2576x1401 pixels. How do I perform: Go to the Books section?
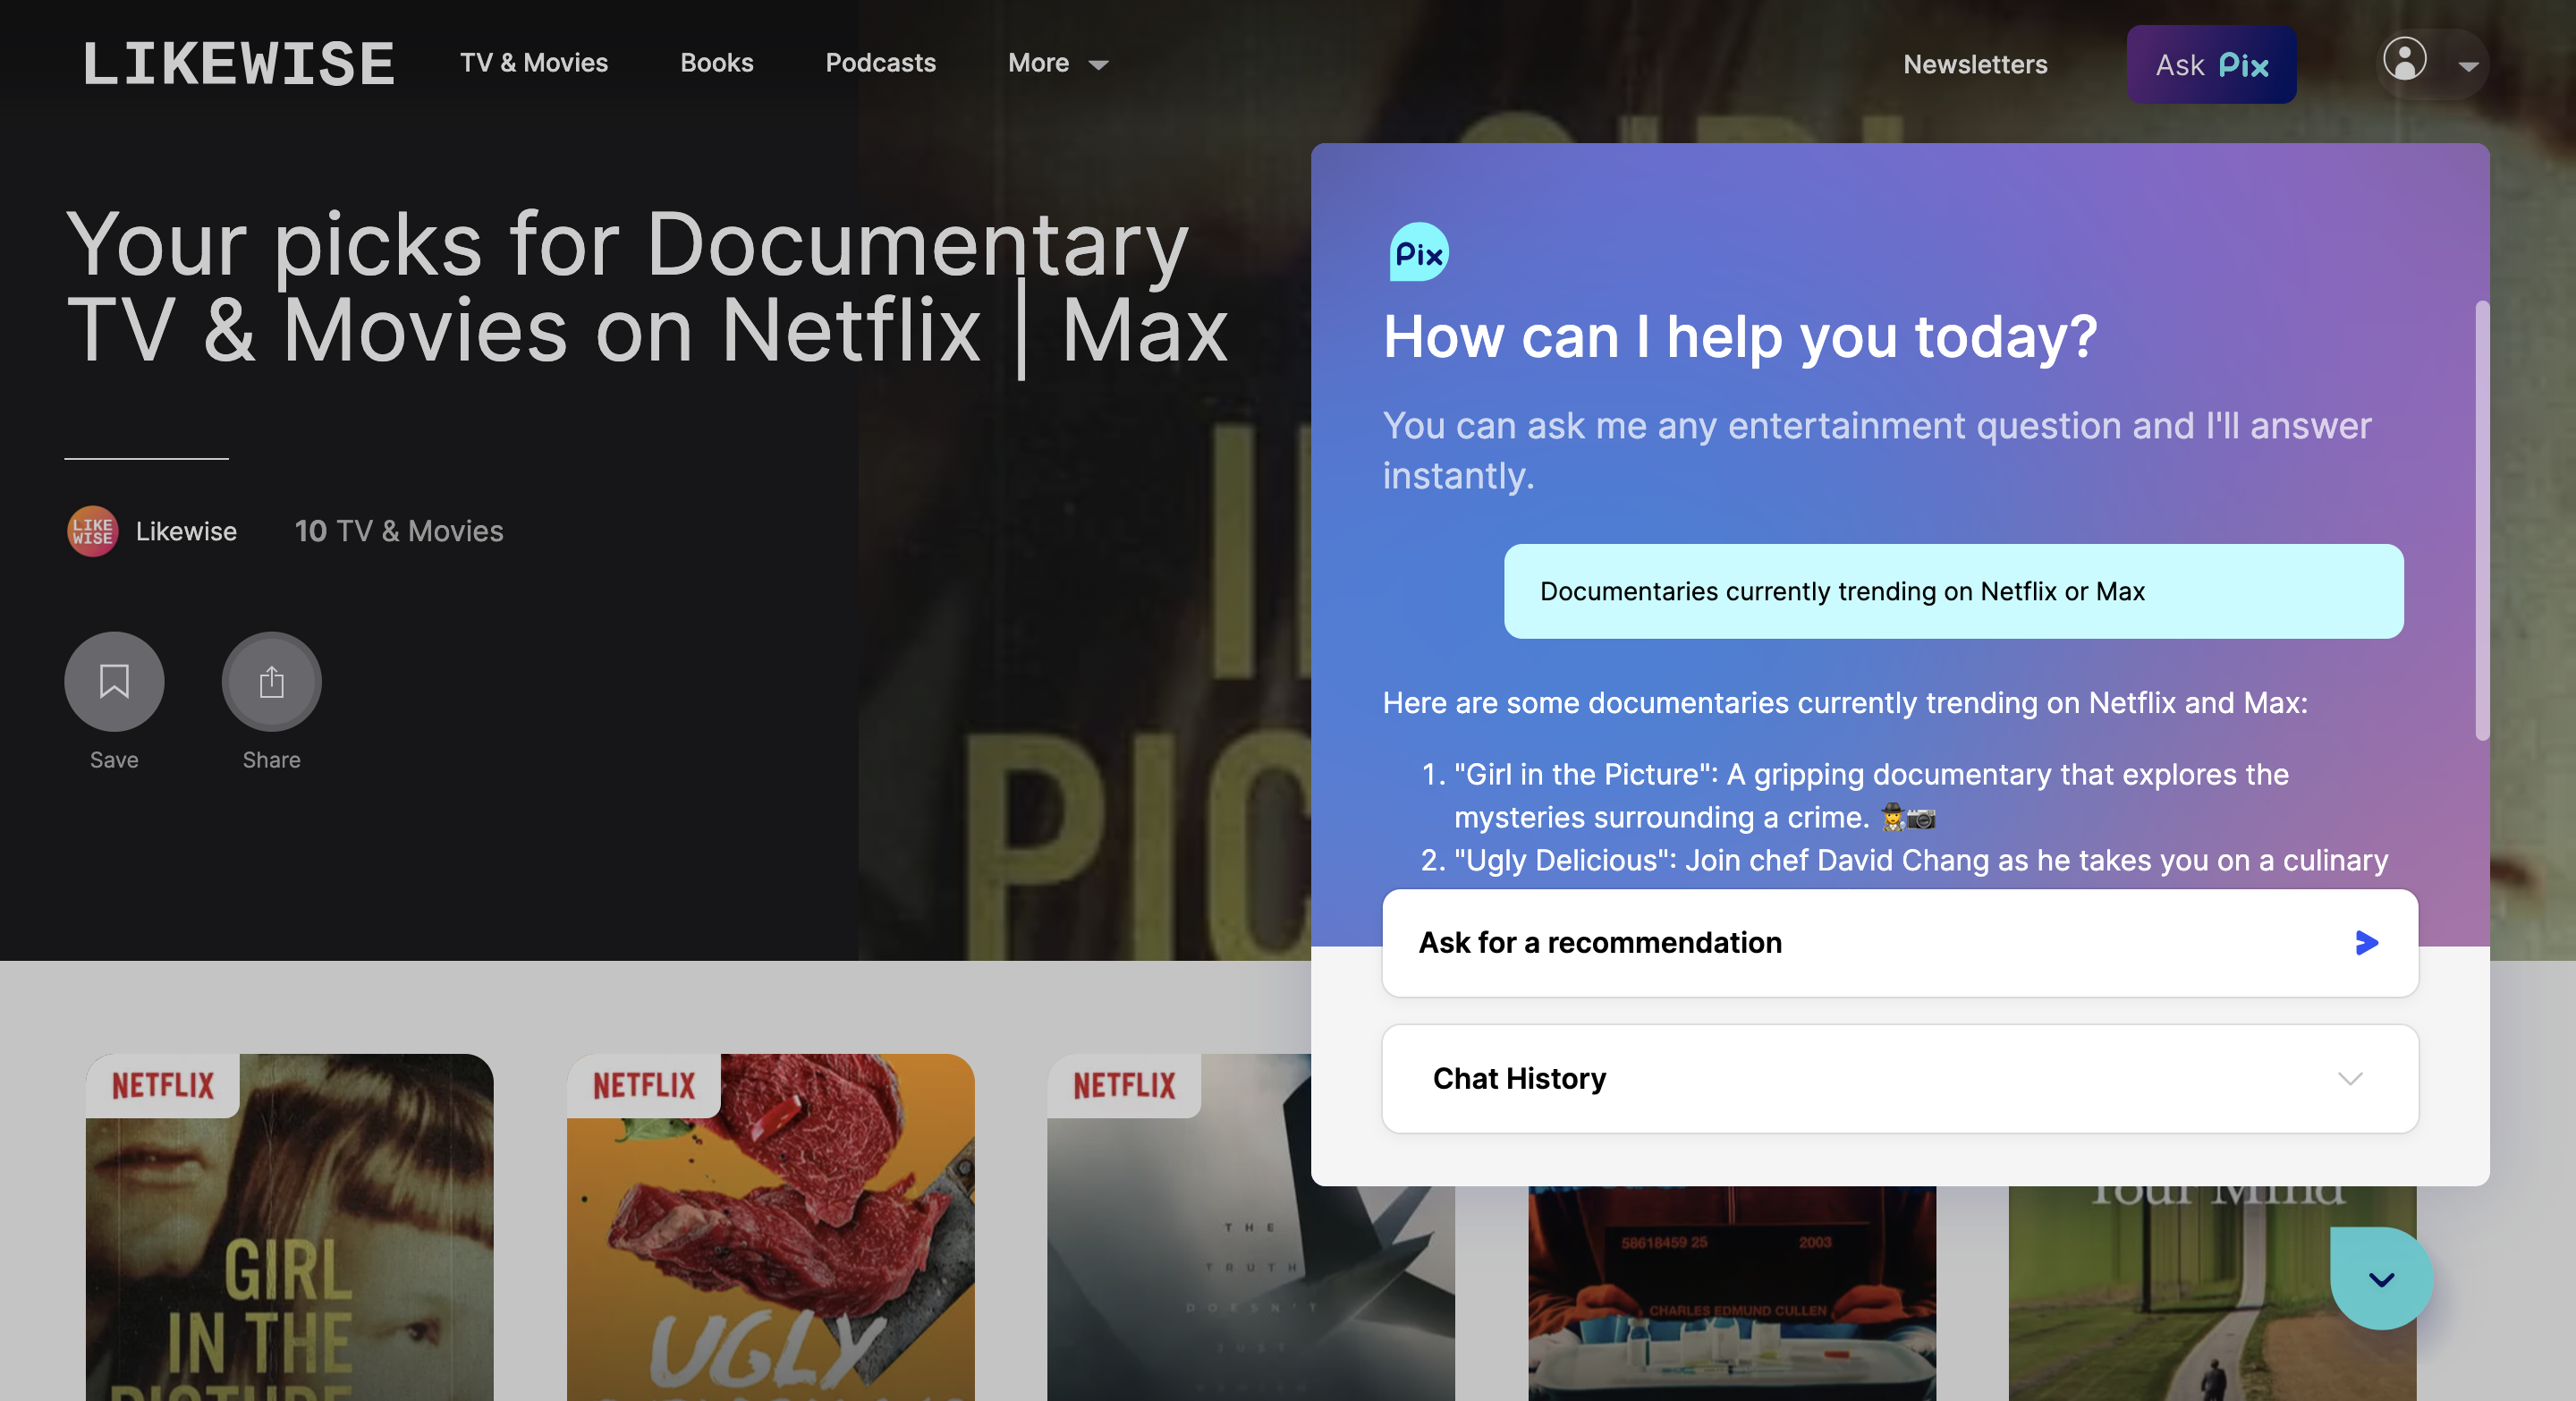point(716,63)
